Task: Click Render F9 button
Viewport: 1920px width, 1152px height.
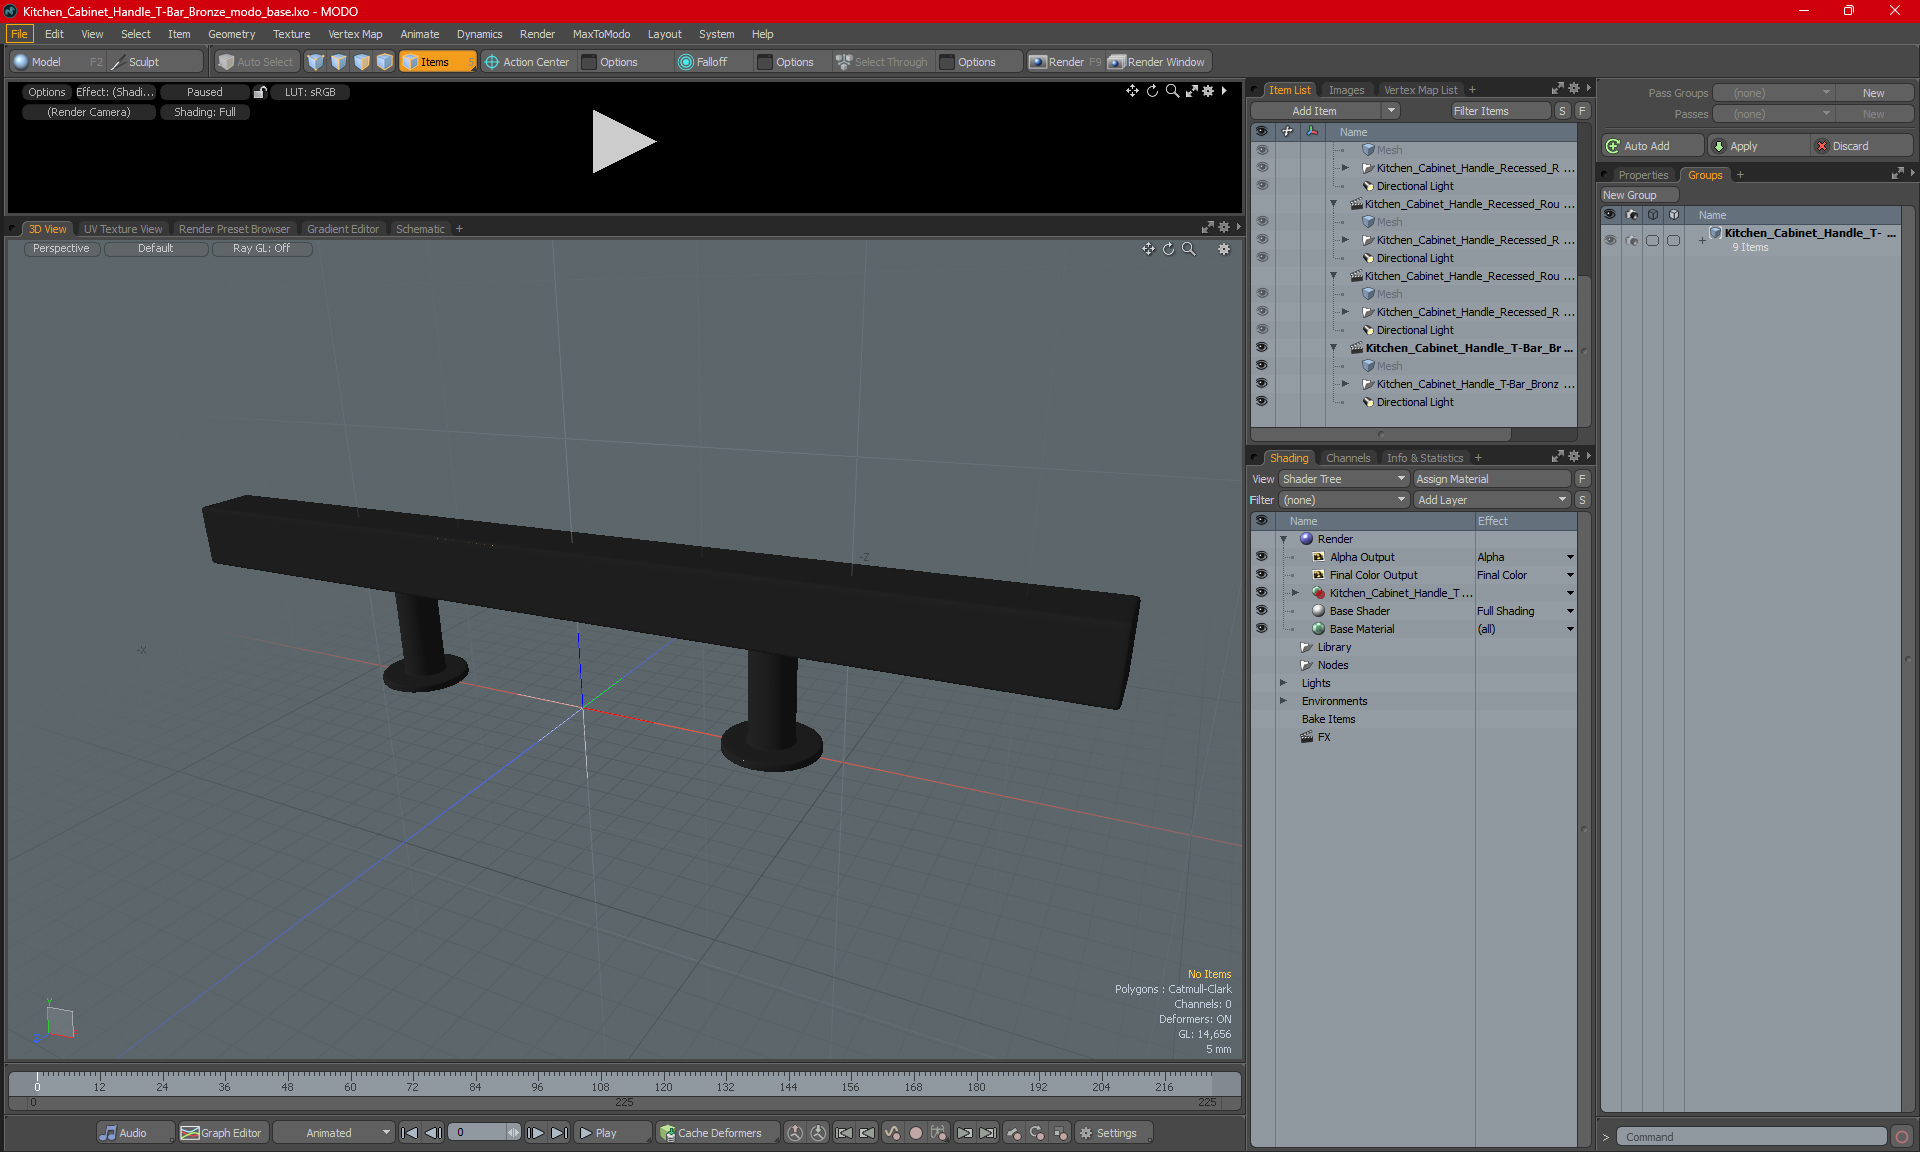Action: pyautogui.click(x=1065, y=62)
